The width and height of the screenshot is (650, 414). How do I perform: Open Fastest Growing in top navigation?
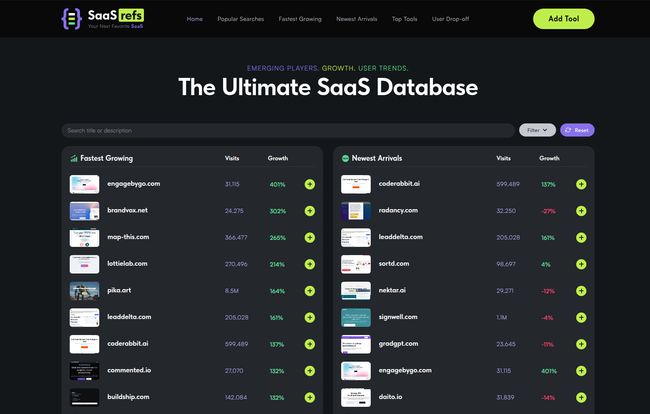tap(300, 19)
